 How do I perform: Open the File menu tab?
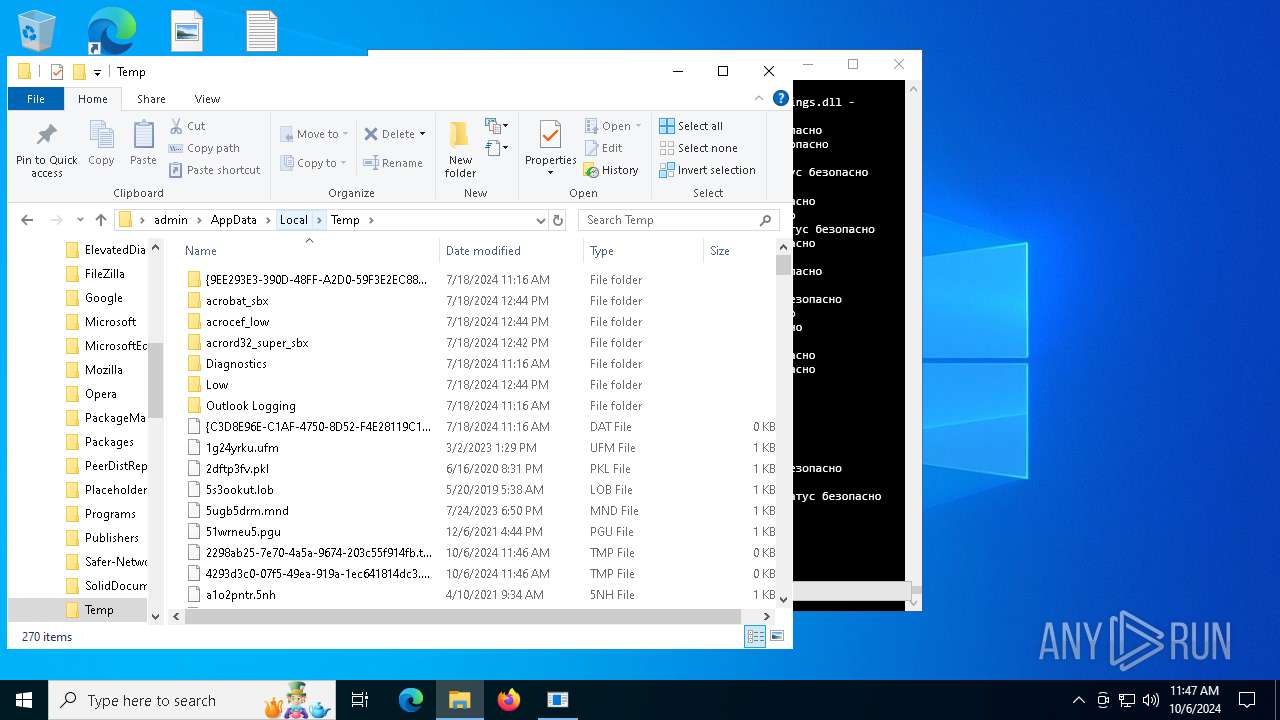(36, 99)
